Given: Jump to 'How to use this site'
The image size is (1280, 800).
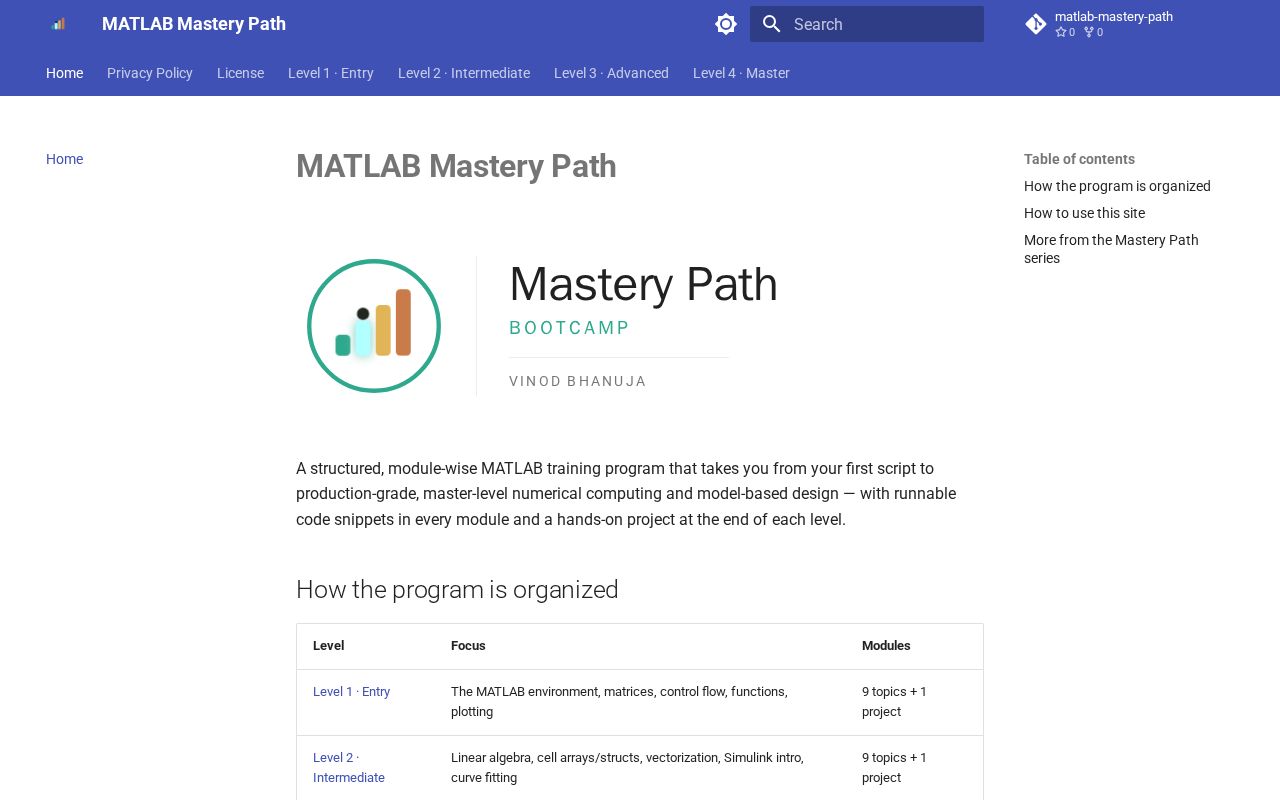Looking at the screenshot, I should point(1084,213).
